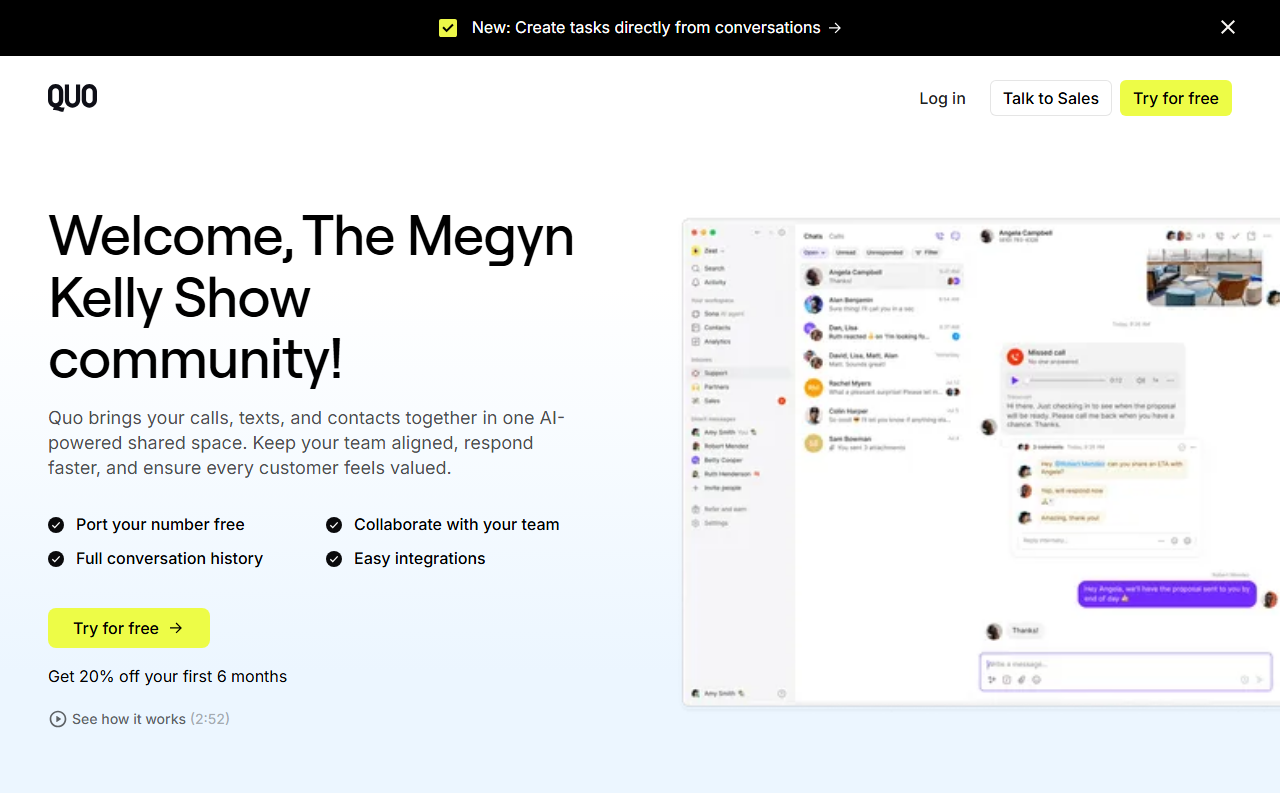Click the Try for free button with arrow
Viewport: 1280px width, 800px height.
coord(129,628)
